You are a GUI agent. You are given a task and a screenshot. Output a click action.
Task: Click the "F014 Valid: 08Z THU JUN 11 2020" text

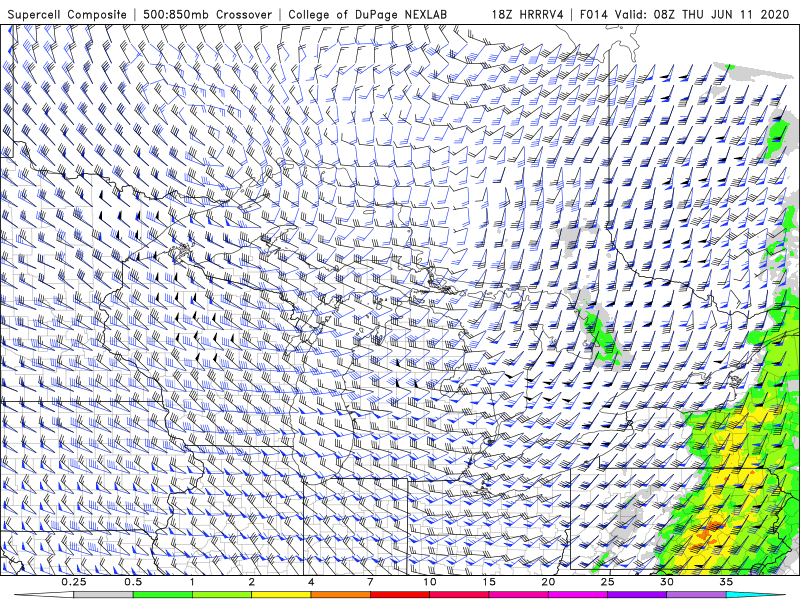pos(685,14)
